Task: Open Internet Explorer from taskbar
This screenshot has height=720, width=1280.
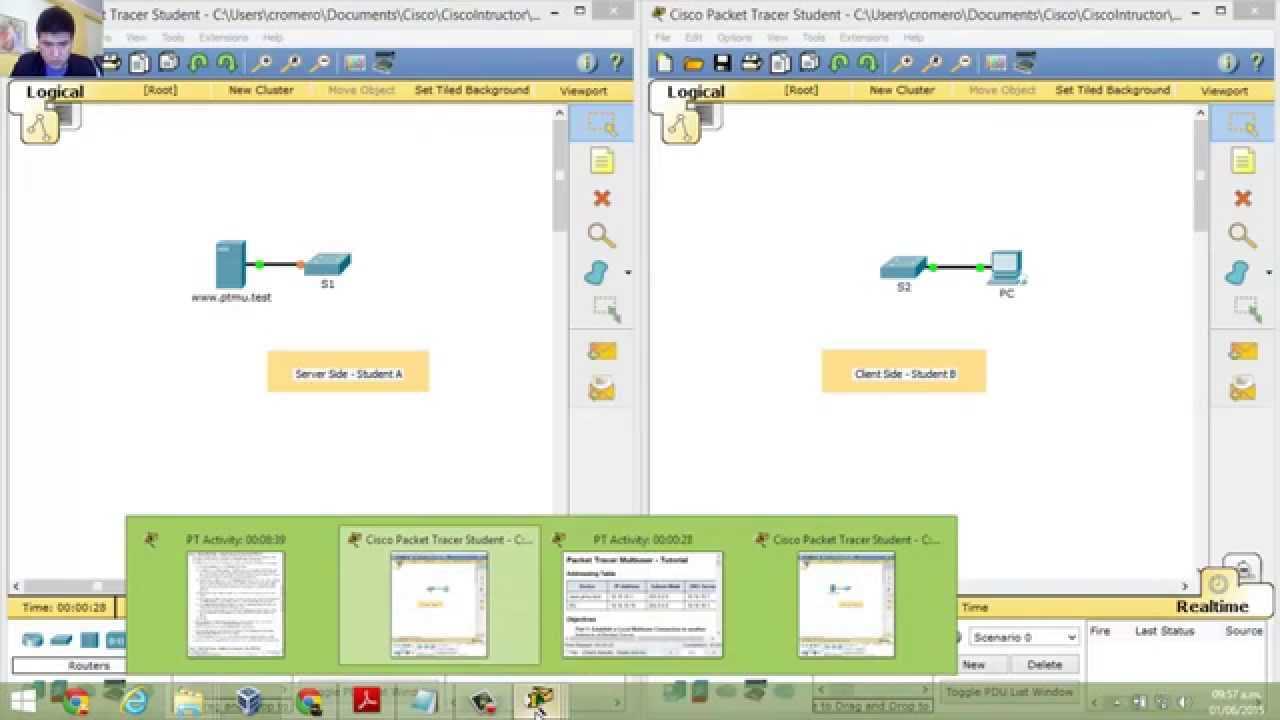Action: tap(133, 701)
